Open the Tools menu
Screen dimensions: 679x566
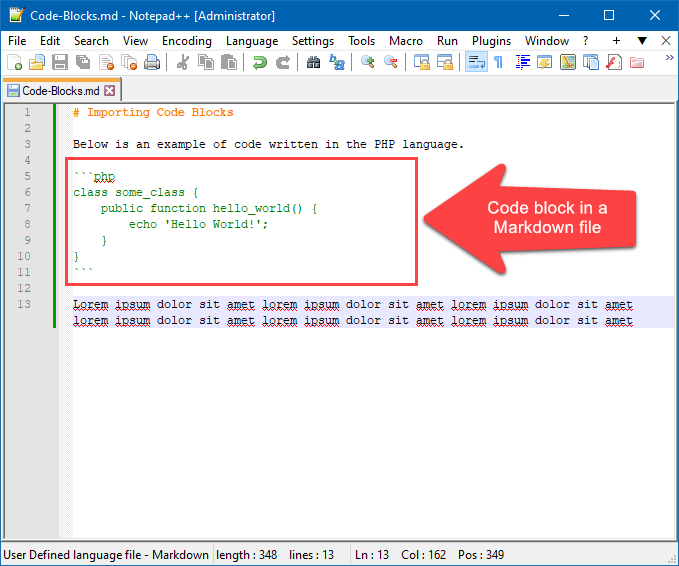(361, 41)
